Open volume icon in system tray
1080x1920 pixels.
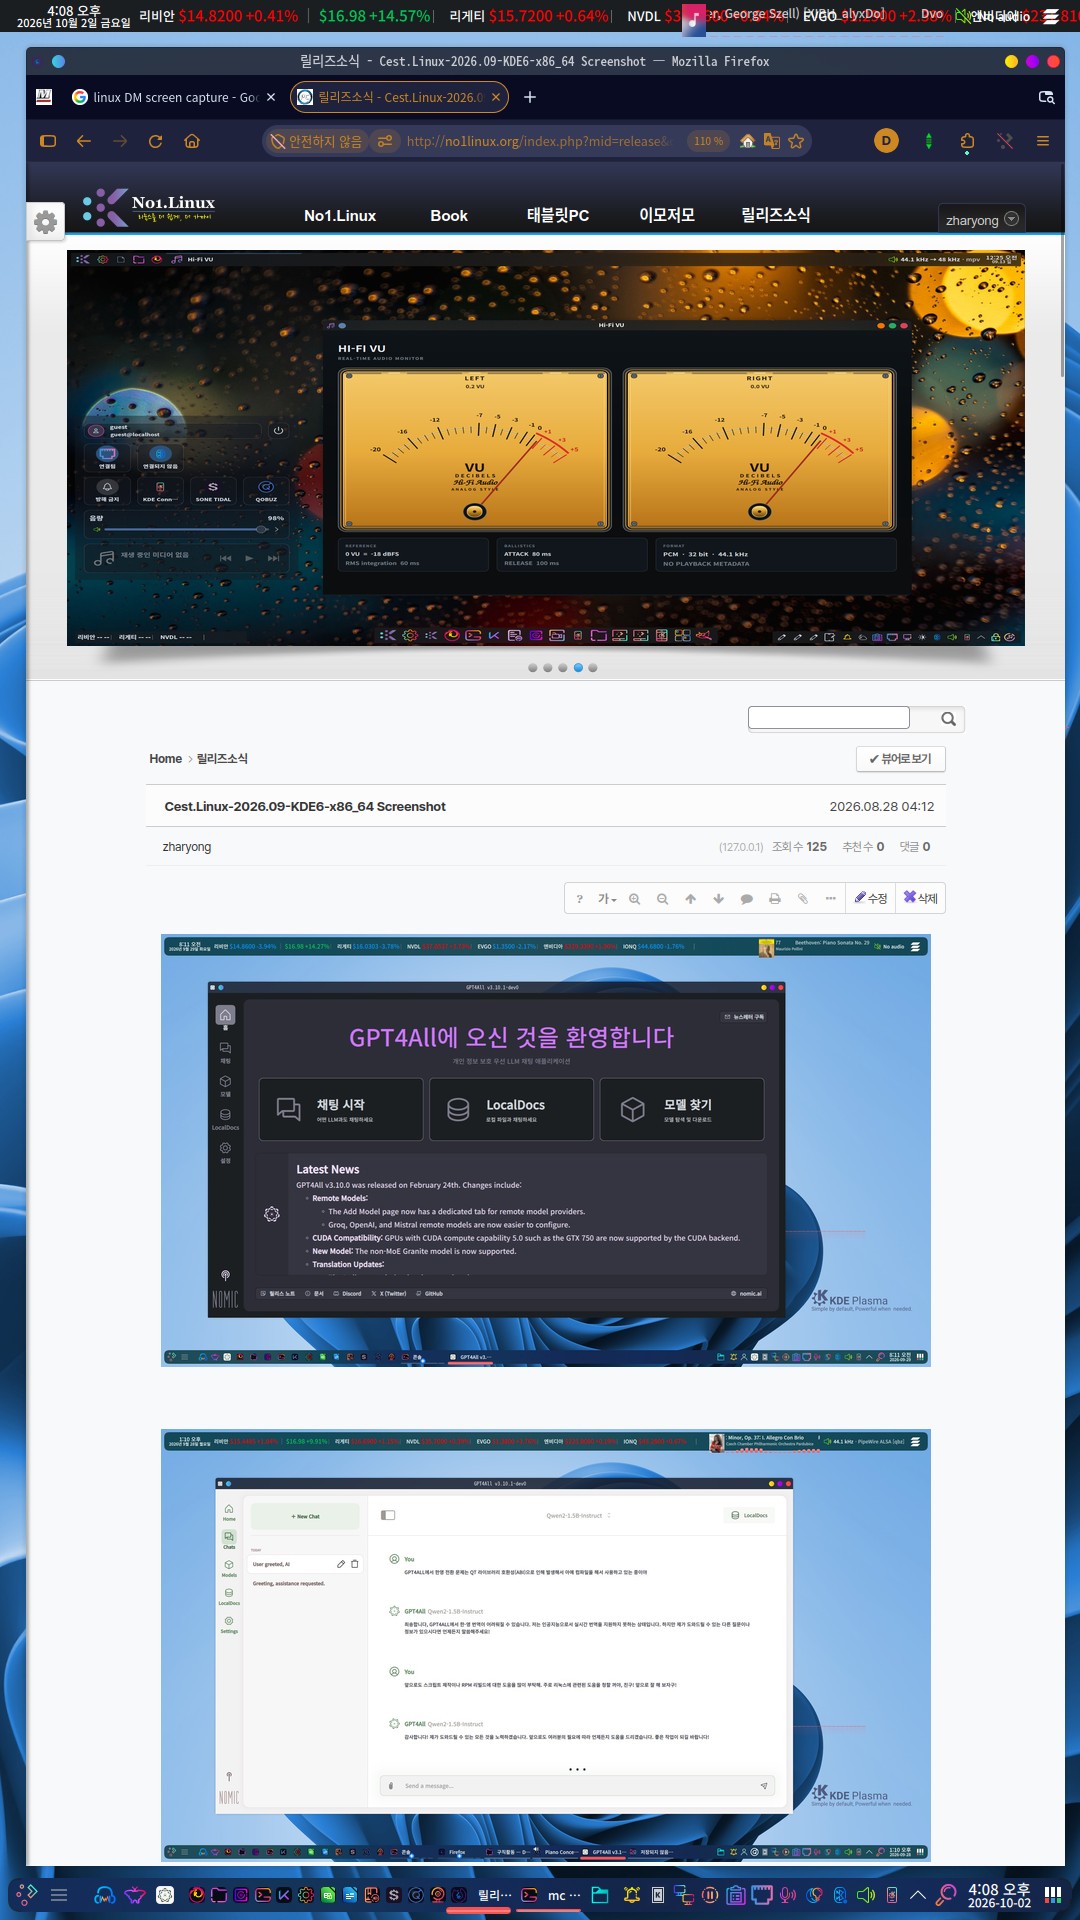point(866,1894)
